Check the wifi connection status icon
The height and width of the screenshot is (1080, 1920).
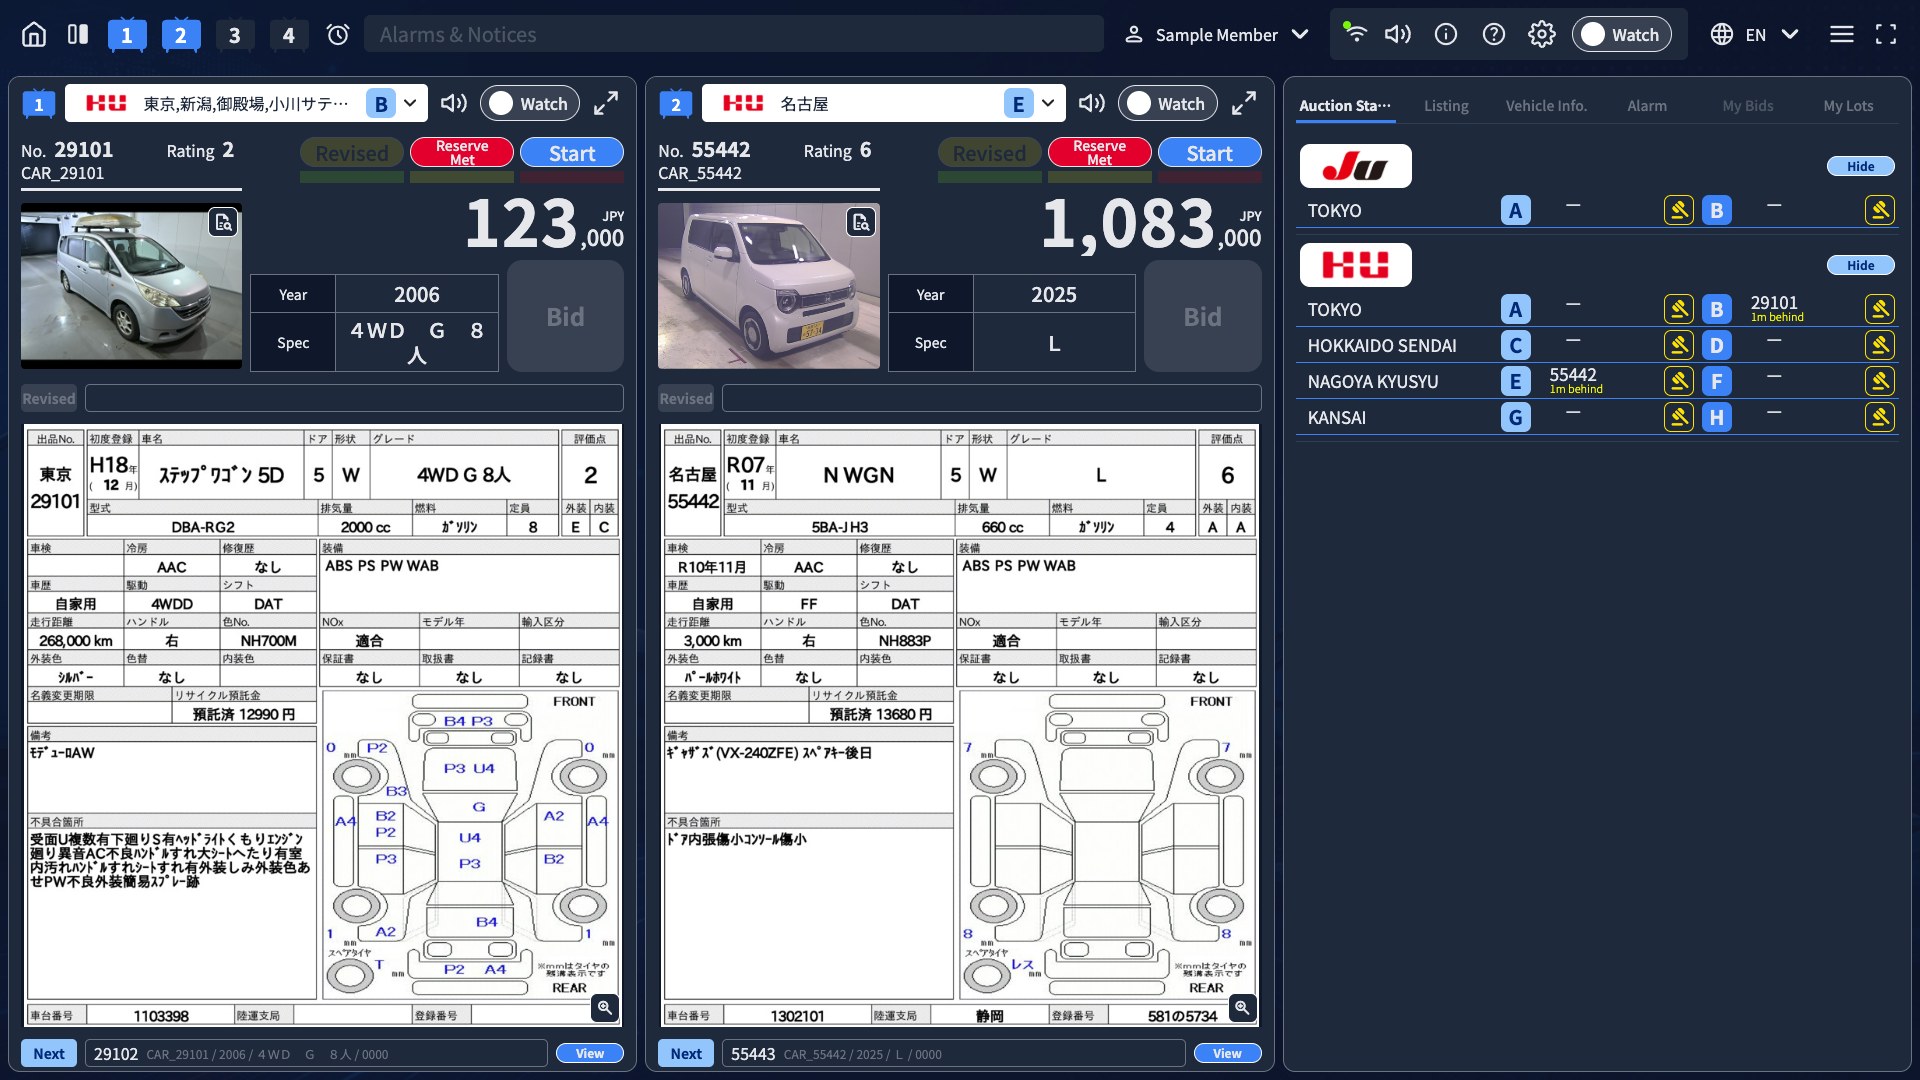click(x=1354, y=33)
